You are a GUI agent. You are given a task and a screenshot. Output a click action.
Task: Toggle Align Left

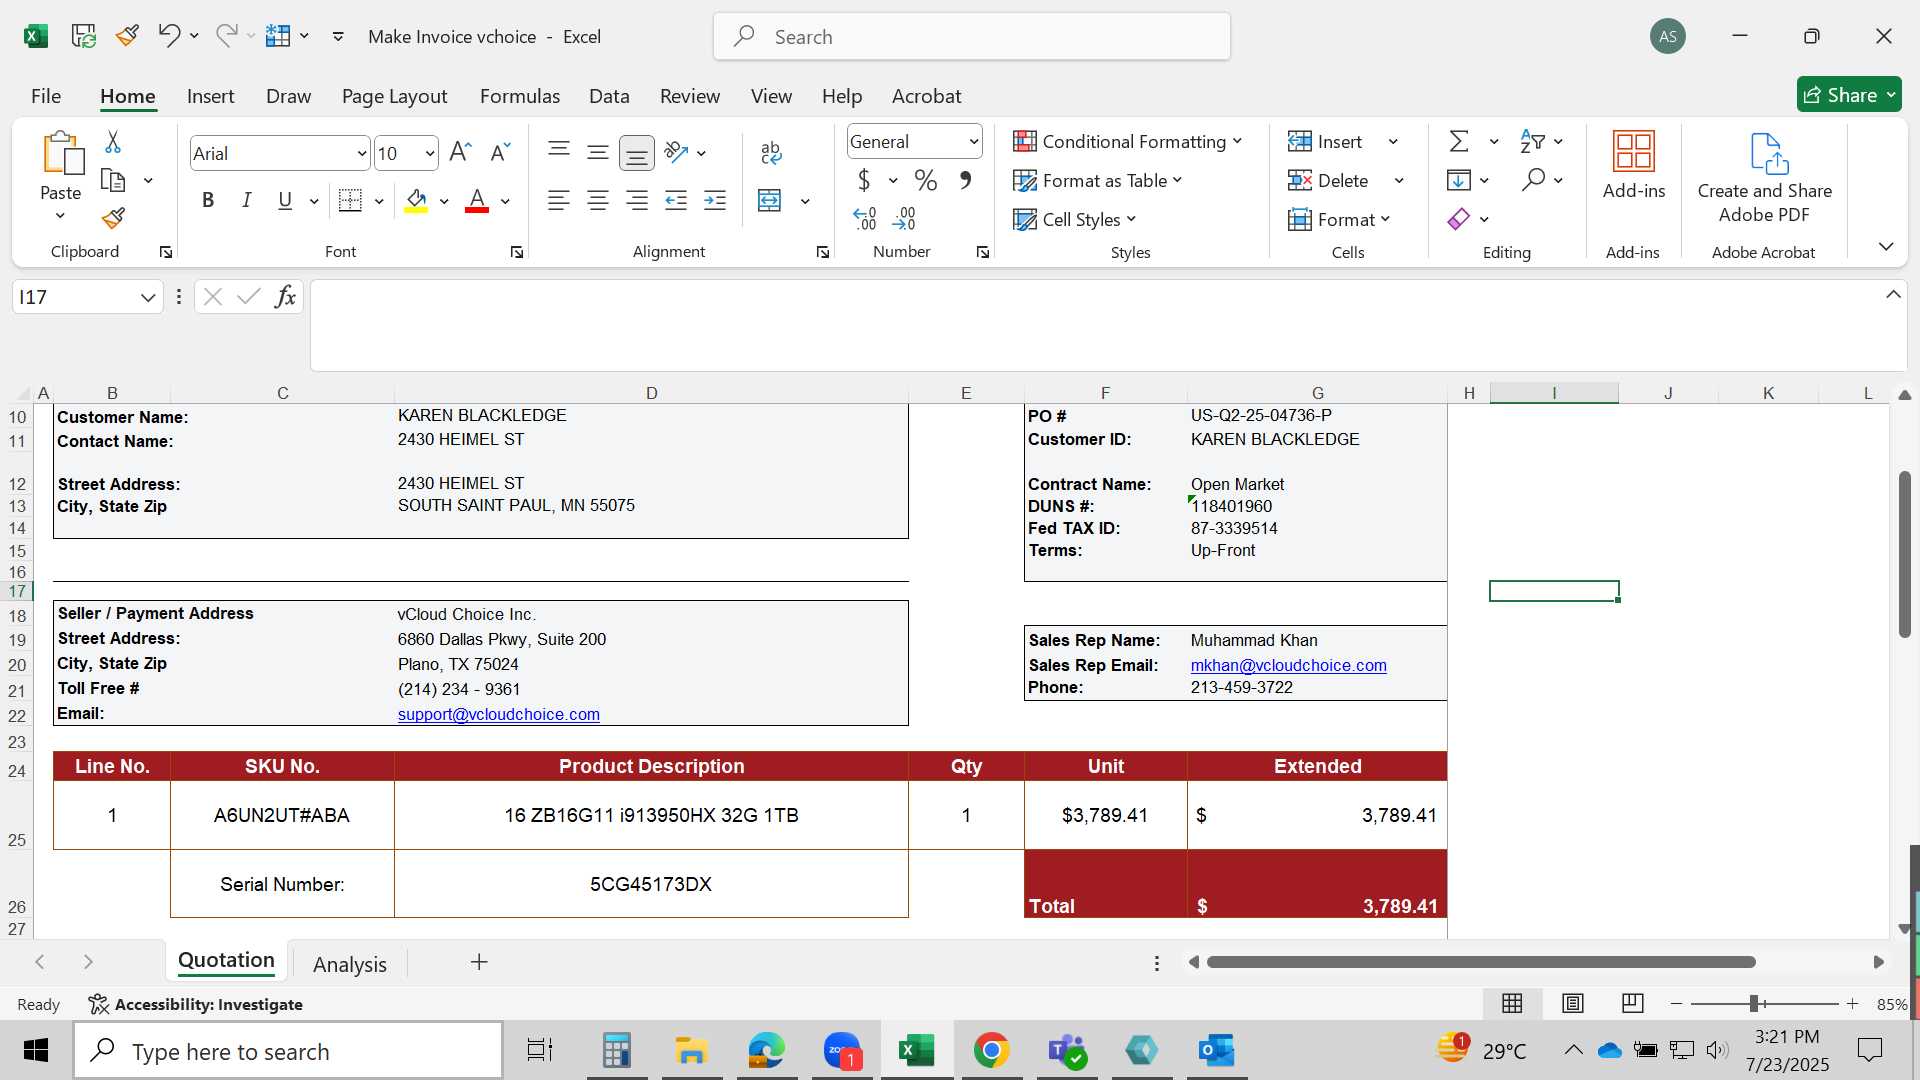(559, 201)
